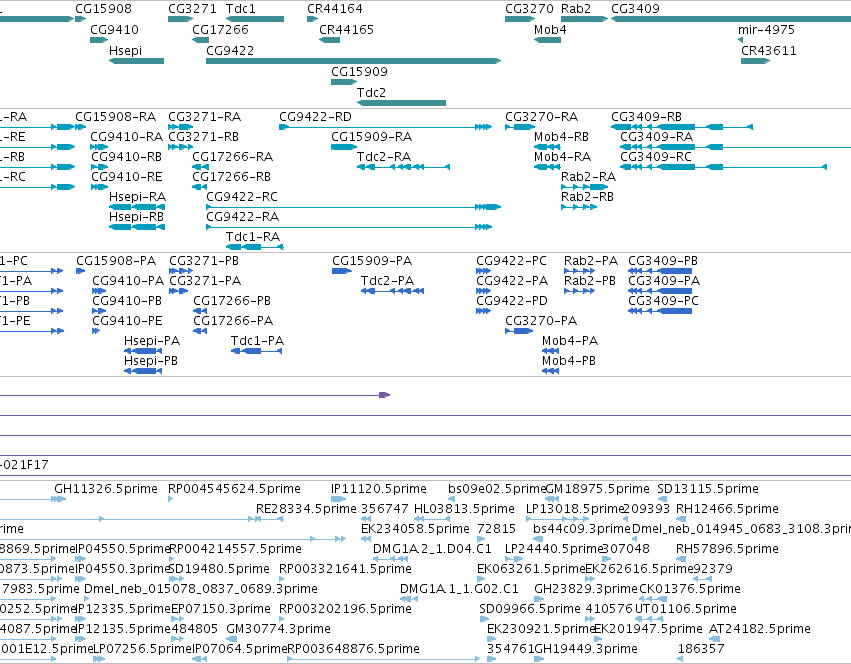851x664 pixels.
Task: Click the HL03813.5prime label
Action: (x=464, y=509)
